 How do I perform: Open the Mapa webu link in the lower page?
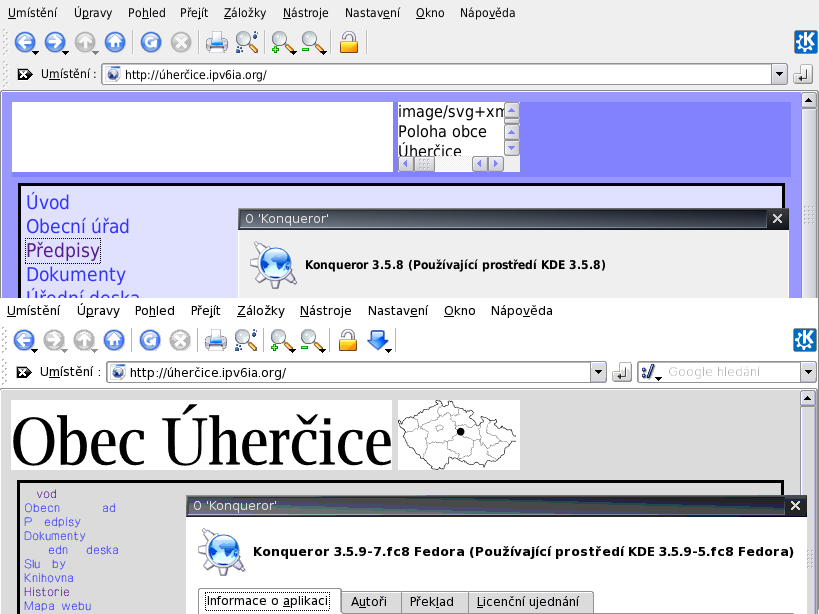[57, 606]
